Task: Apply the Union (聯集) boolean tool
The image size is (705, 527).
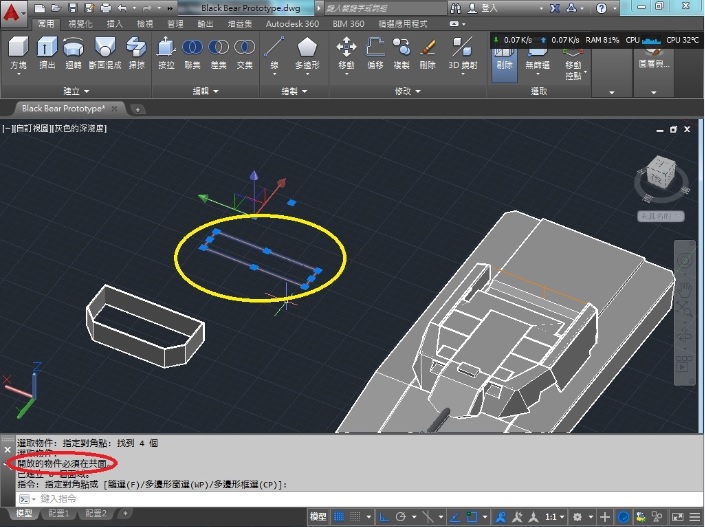Action: point(192,54)
